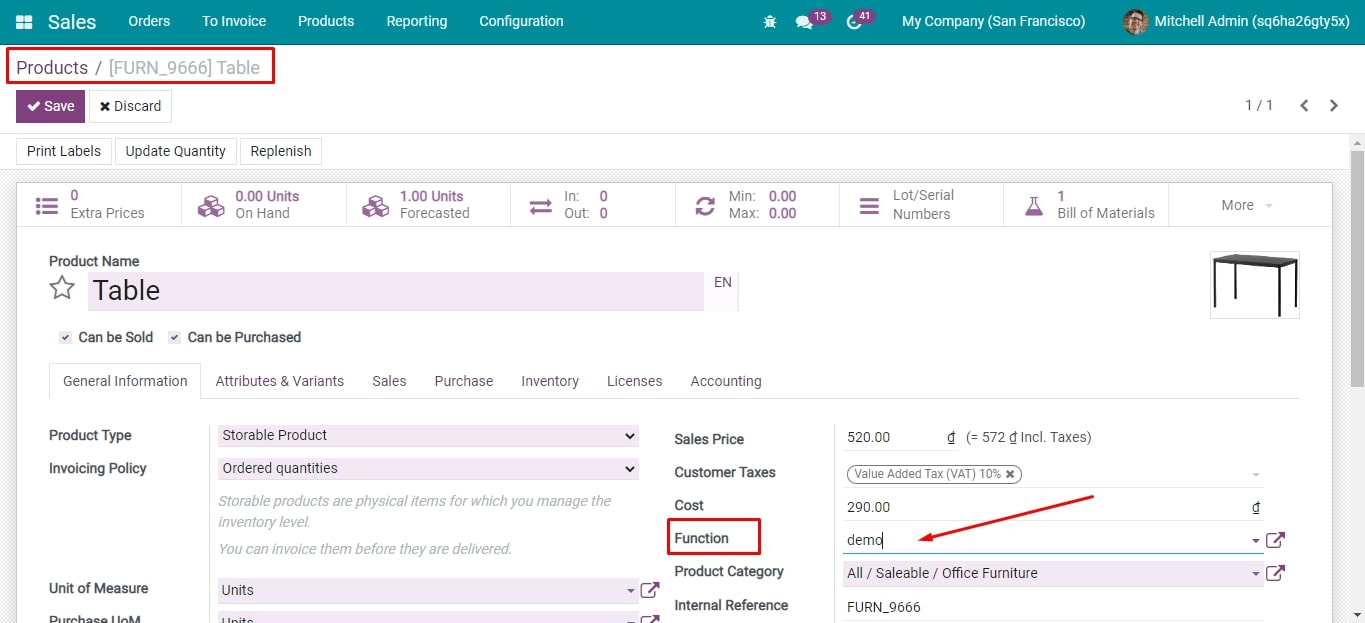Open the Product Type dropdown
This screenshot has height=623, width=1365.
(x=428, y=435)
